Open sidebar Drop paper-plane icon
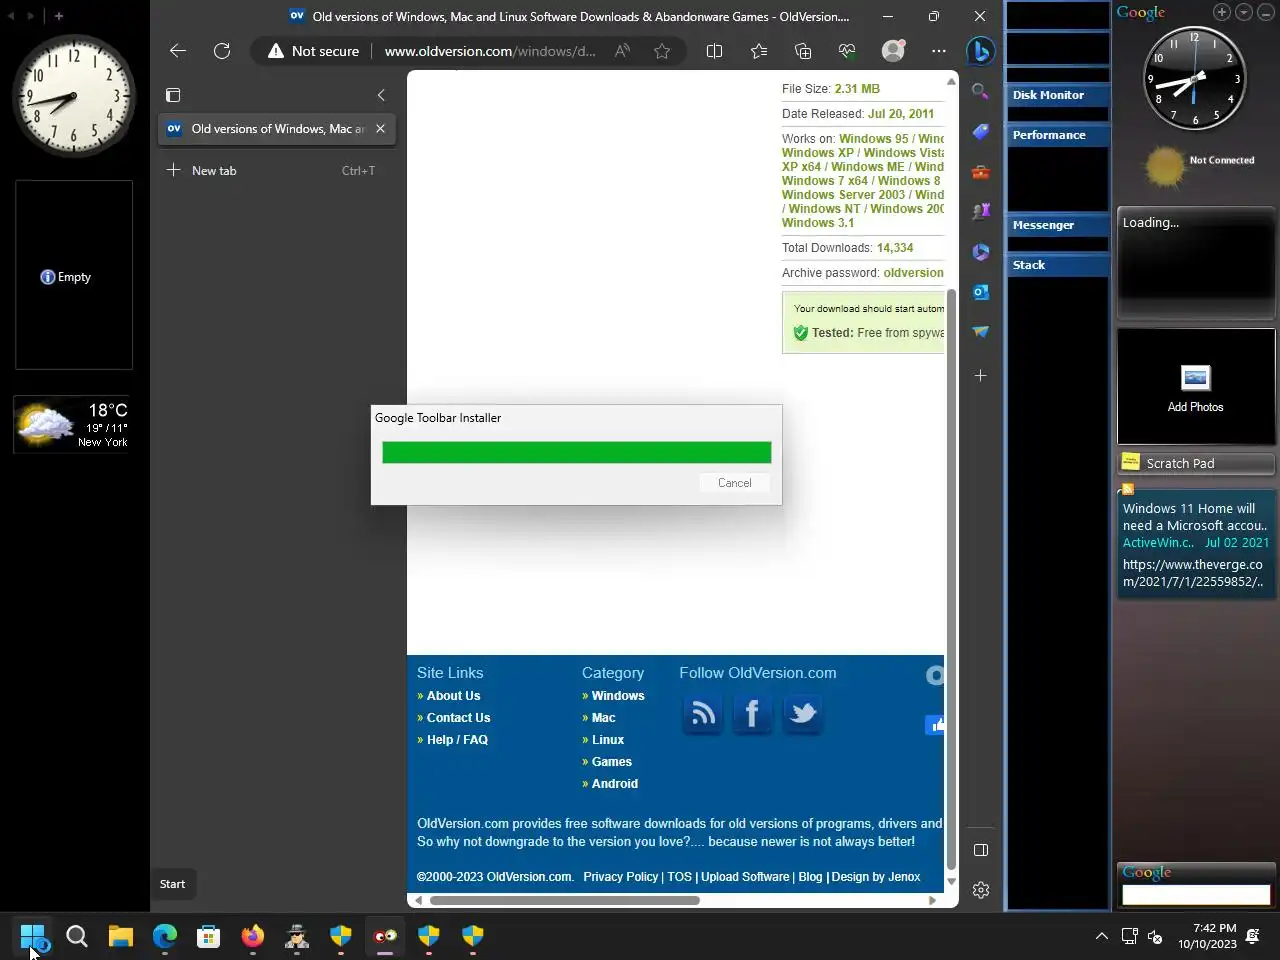 pos(981,332)
